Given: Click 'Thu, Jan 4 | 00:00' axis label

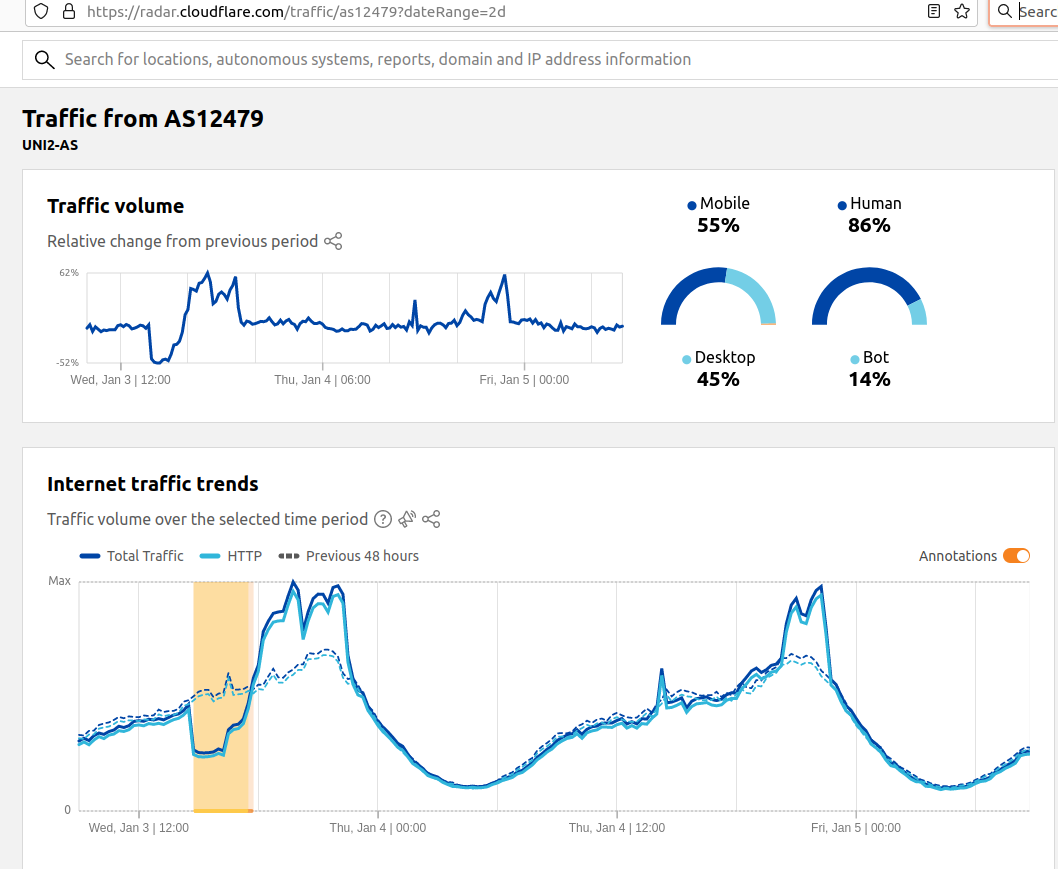Looking at the screenshot, I should point(378,828).
